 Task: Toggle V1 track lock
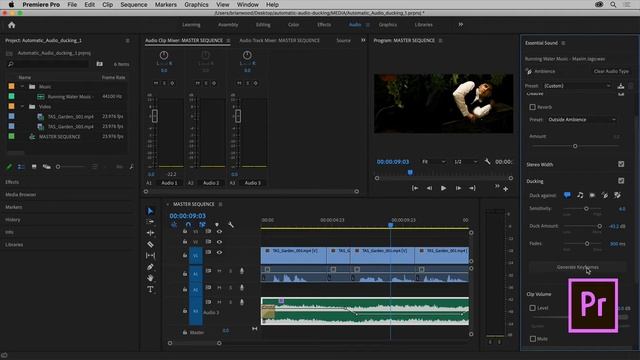click(184, 255)
